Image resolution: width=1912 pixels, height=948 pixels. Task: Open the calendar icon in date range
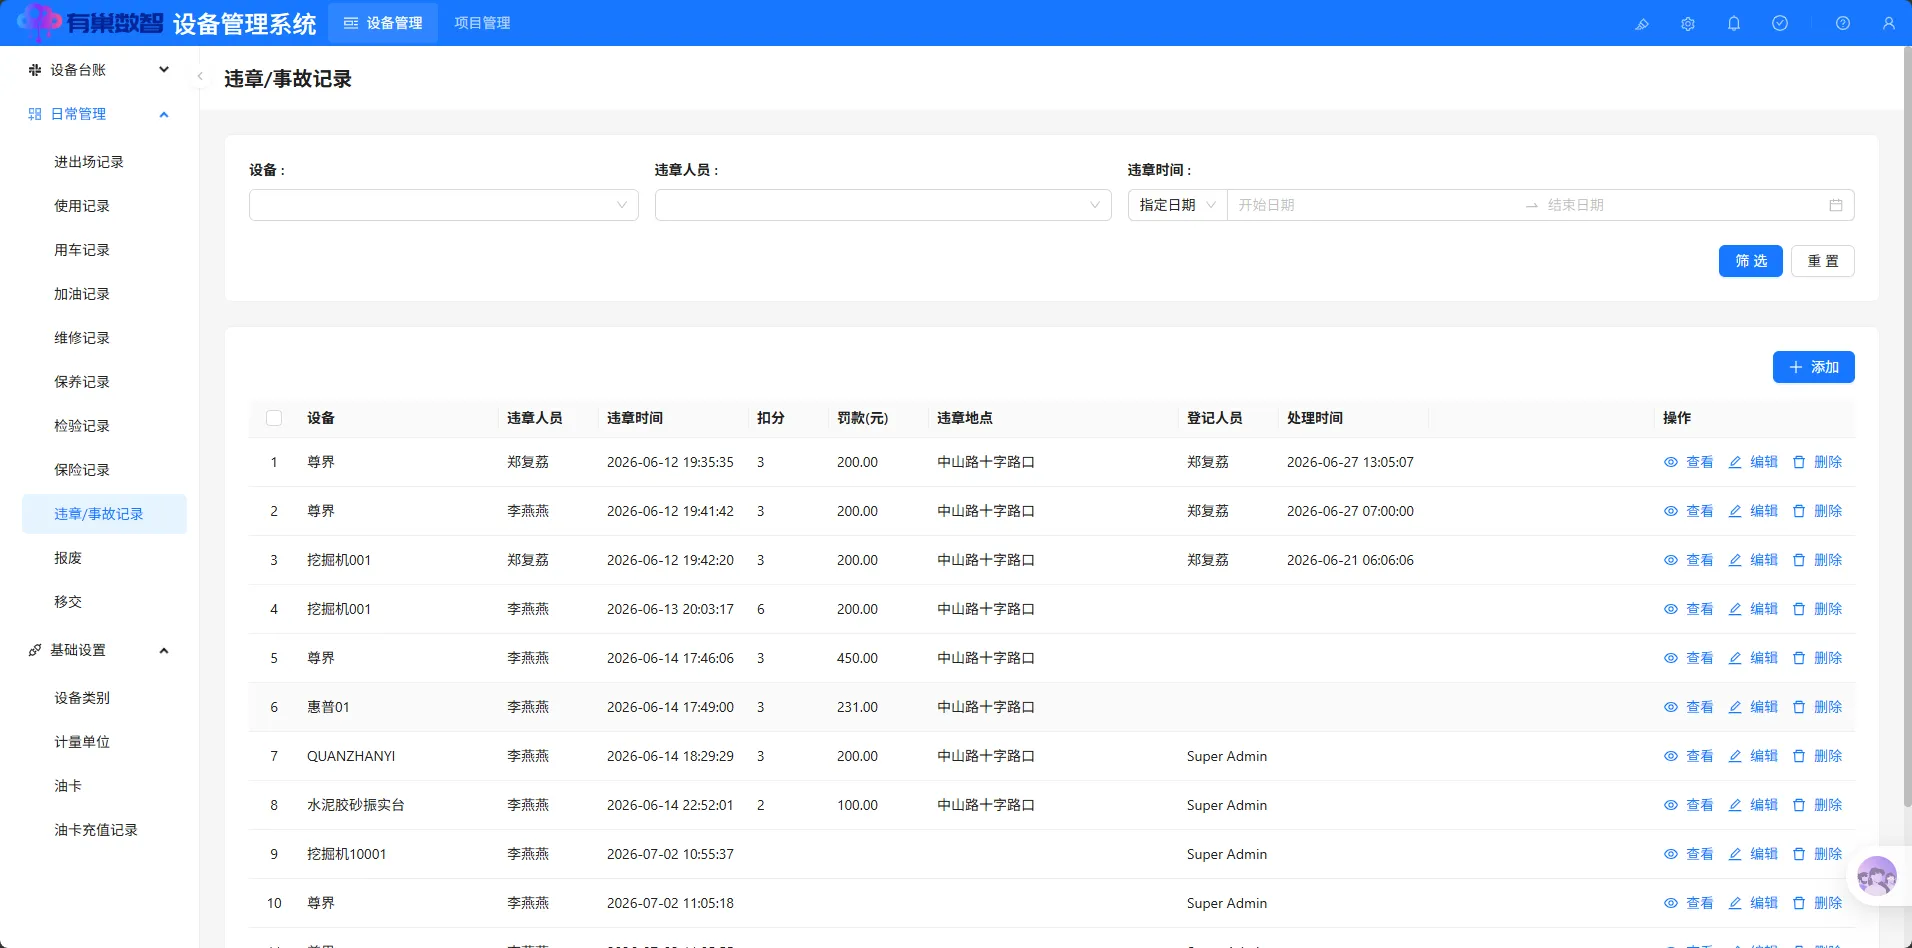1836,205
